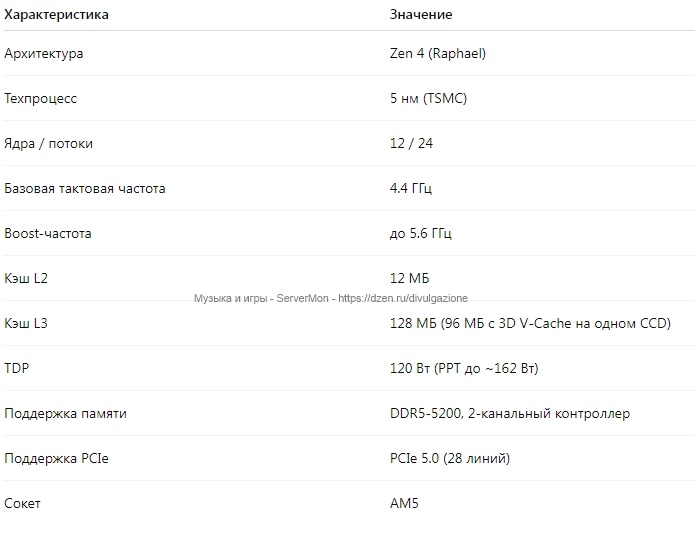Click the 128 МБ L3 cache value
695x538 pixels.
[x=529, y=323]
